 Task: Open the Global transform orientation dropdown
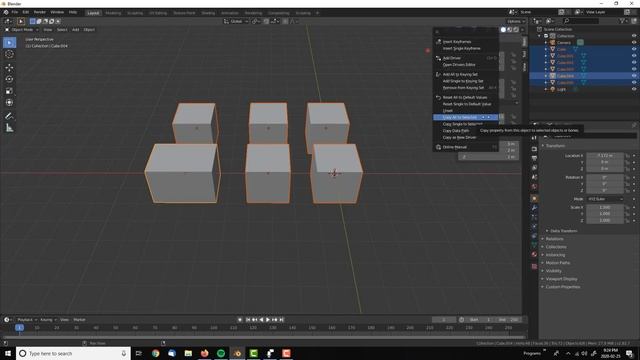tap(236, 21)
